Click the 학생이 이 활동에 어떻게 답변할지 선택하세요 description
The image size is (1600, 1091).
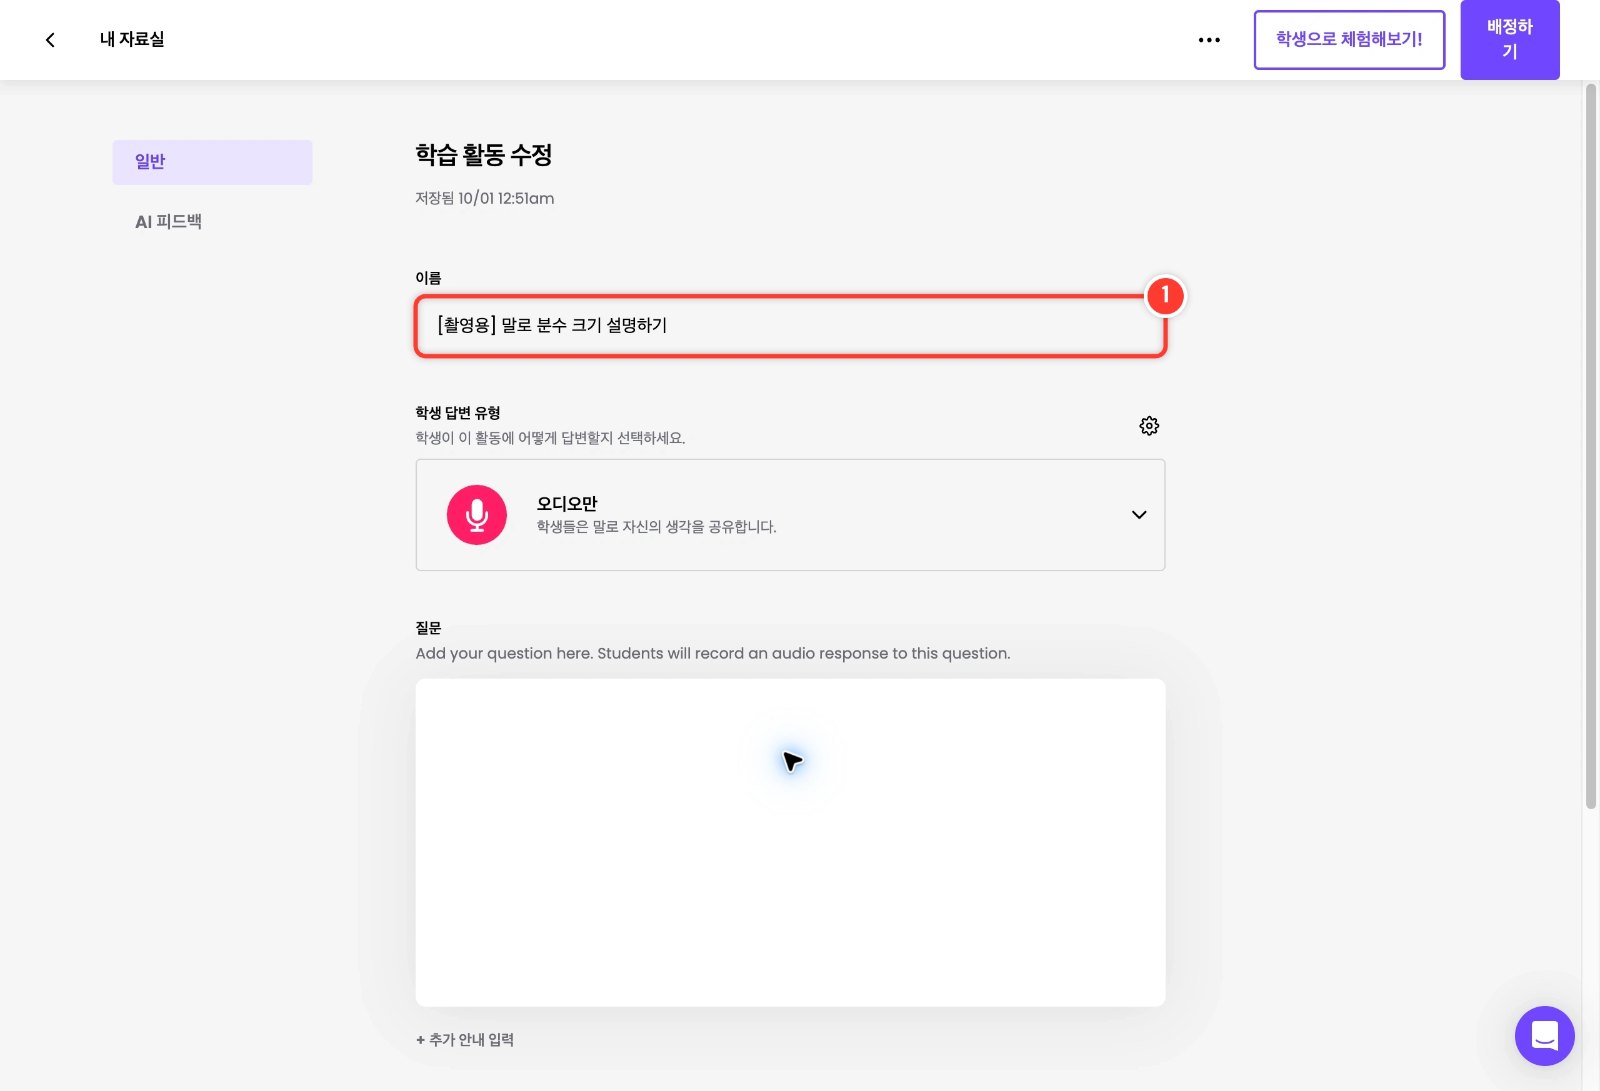point(550,438)
